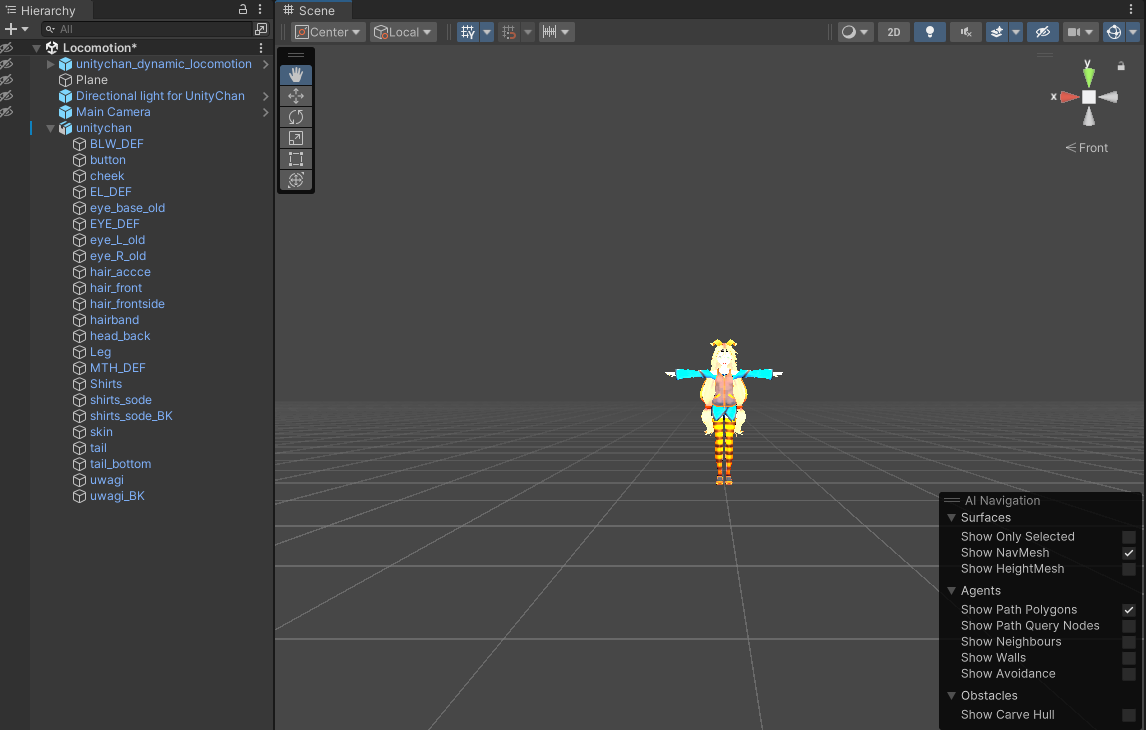This screenshot has width=1146, height=730.
Task: Open the Center pivot dropdown
Action: [328, 32]
